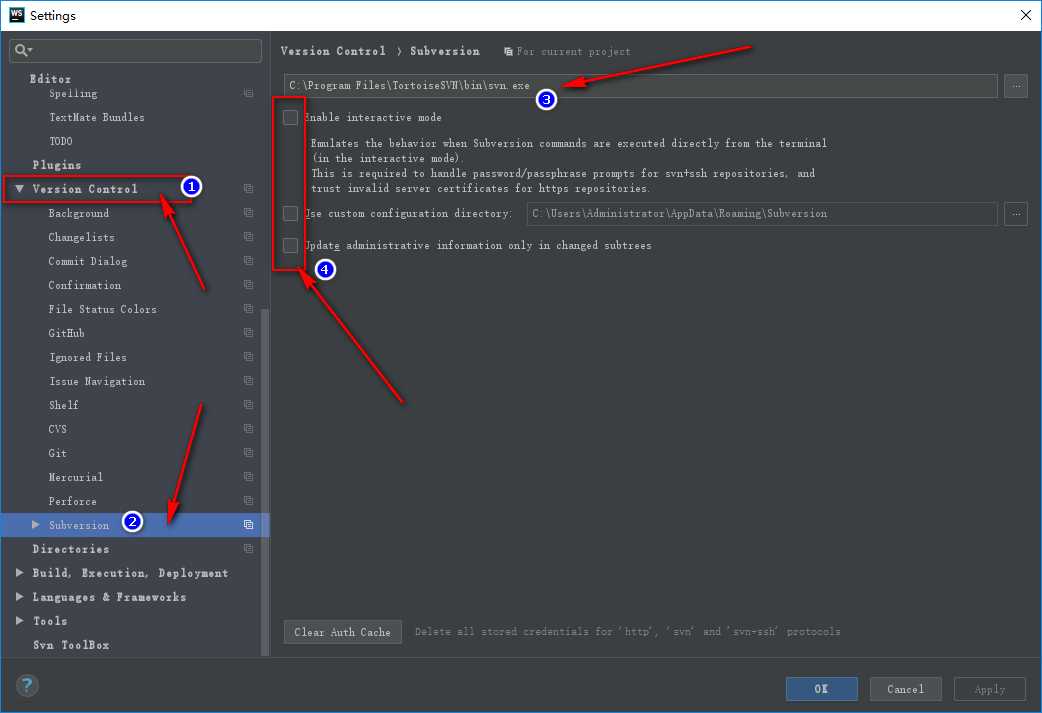Toggle Update administrative information only in changed subtrees
1042x713 pixels.
tap(290, 245)
